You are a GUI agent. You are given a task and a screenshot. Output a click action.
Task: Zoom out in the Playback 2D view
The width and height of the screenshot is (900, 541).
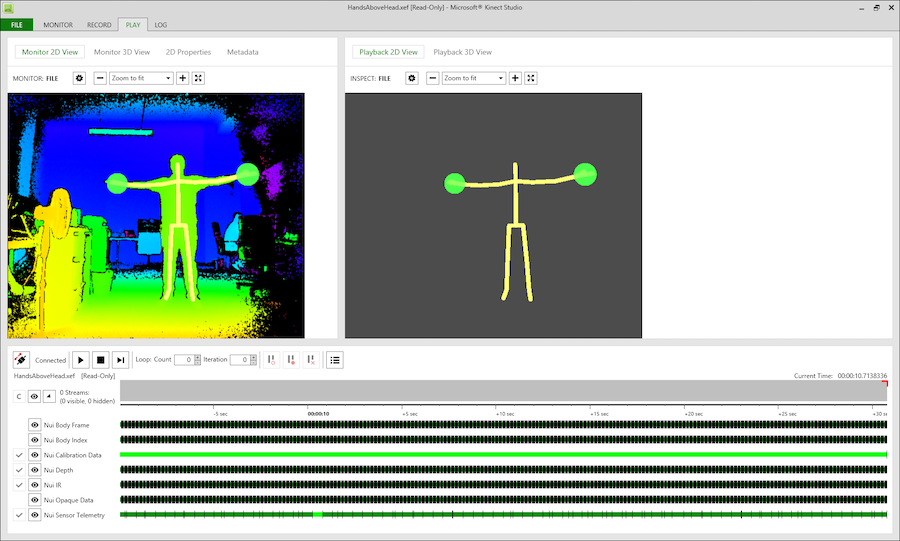(x=433, y=78)
